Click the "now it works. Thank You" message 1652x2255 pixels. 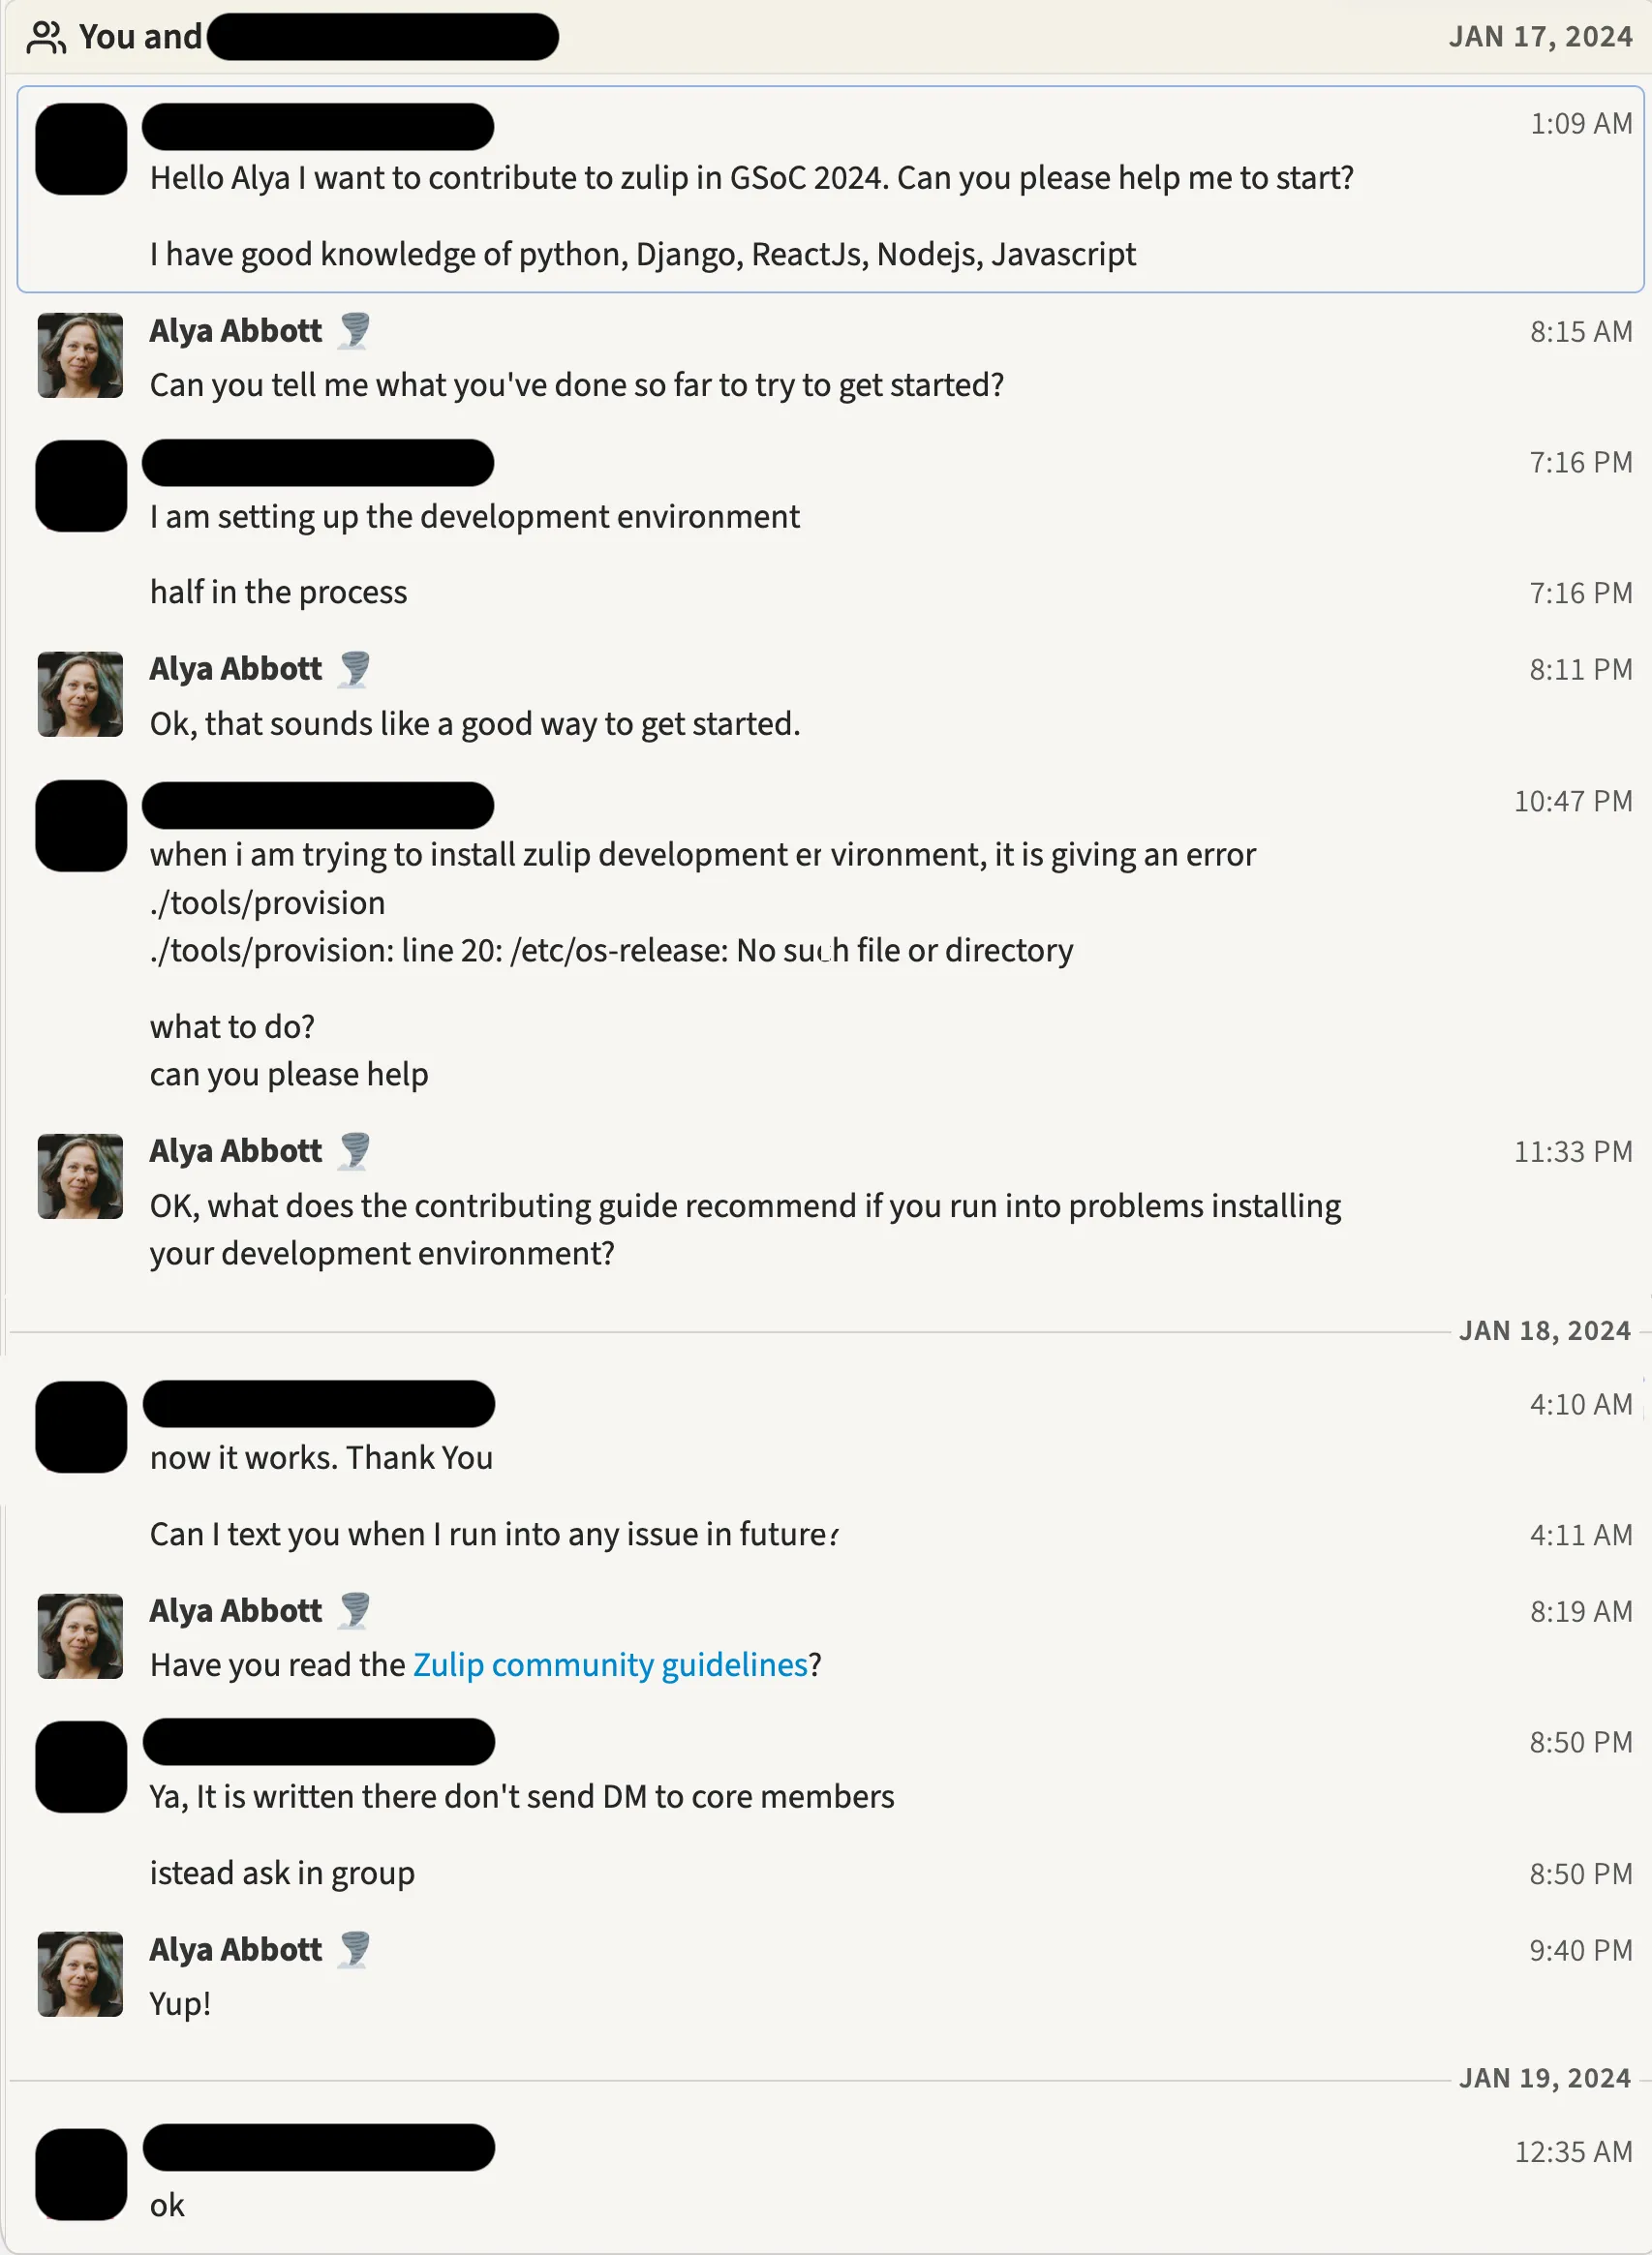point(321,1458)
